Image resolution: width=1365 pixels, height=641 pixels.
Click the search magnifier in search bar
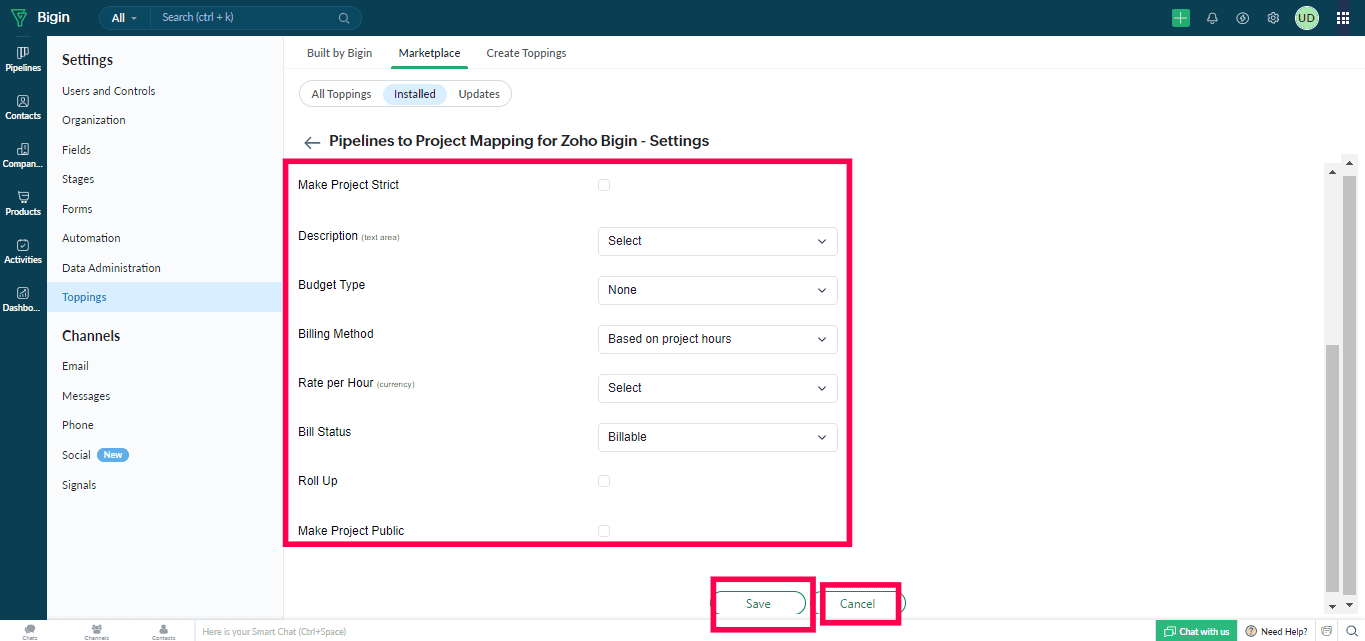click(344, 18)
